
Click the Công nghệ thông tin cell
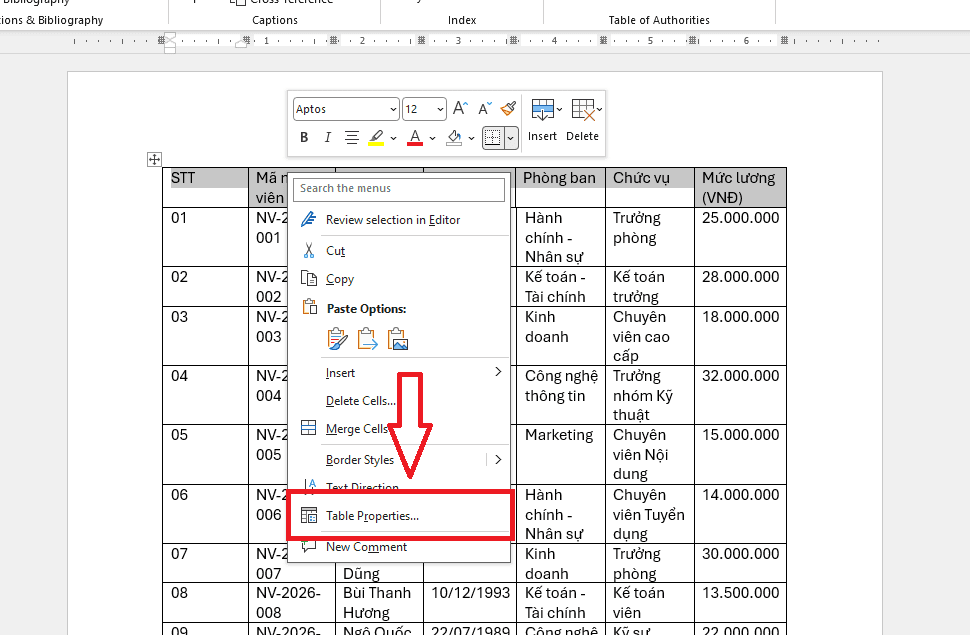pos(560,395)
